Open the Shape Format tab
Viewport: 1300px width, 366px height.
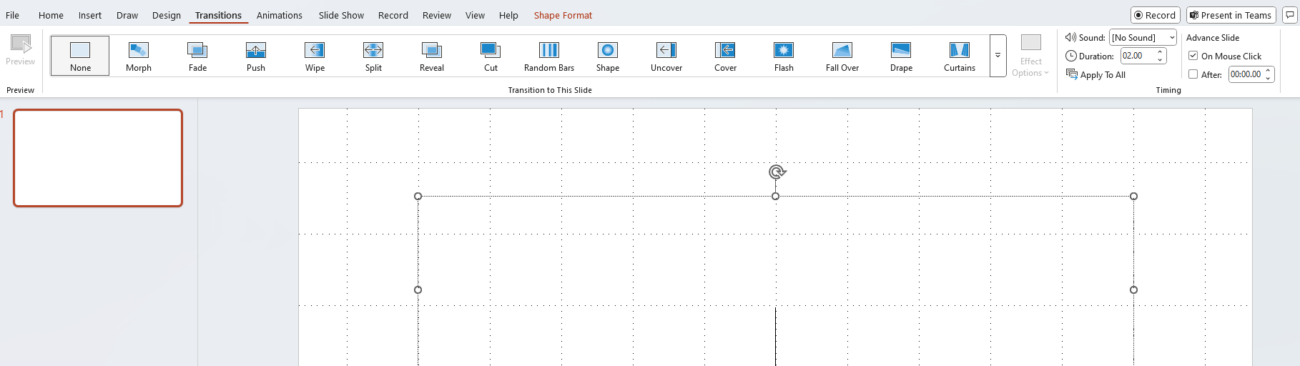click(562, 15)
